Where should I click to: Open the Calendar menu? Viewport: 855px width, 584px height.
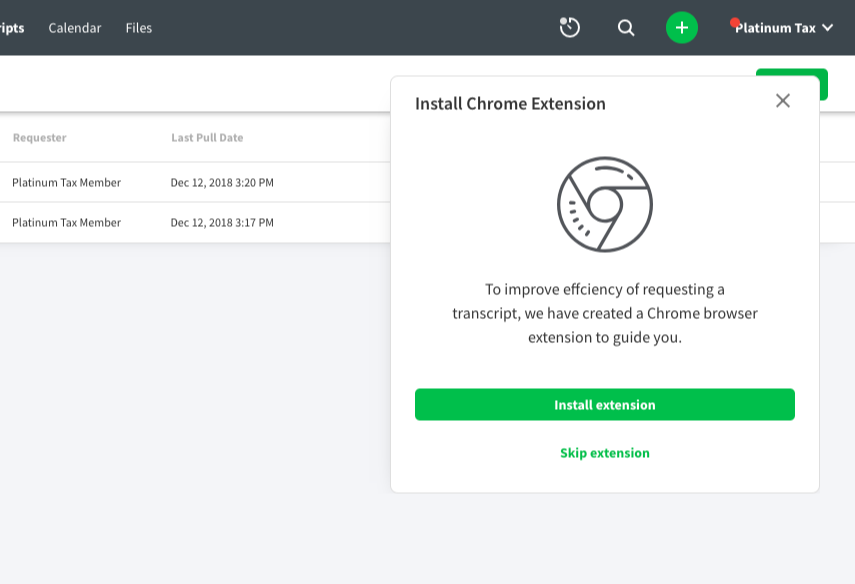pos(75,27)
